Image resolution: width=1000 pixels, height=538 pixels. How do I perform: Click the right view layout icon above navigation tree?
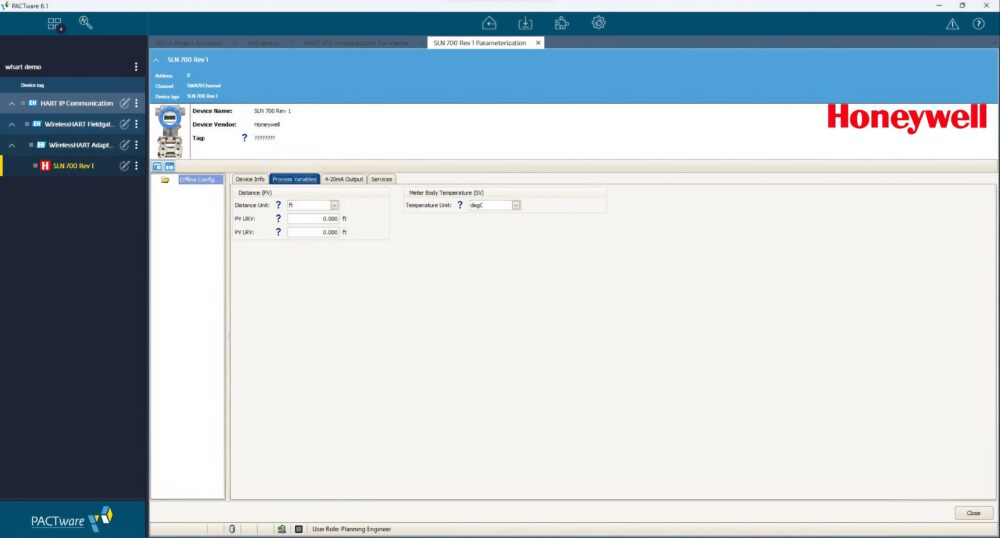click(x=170, y=166)
